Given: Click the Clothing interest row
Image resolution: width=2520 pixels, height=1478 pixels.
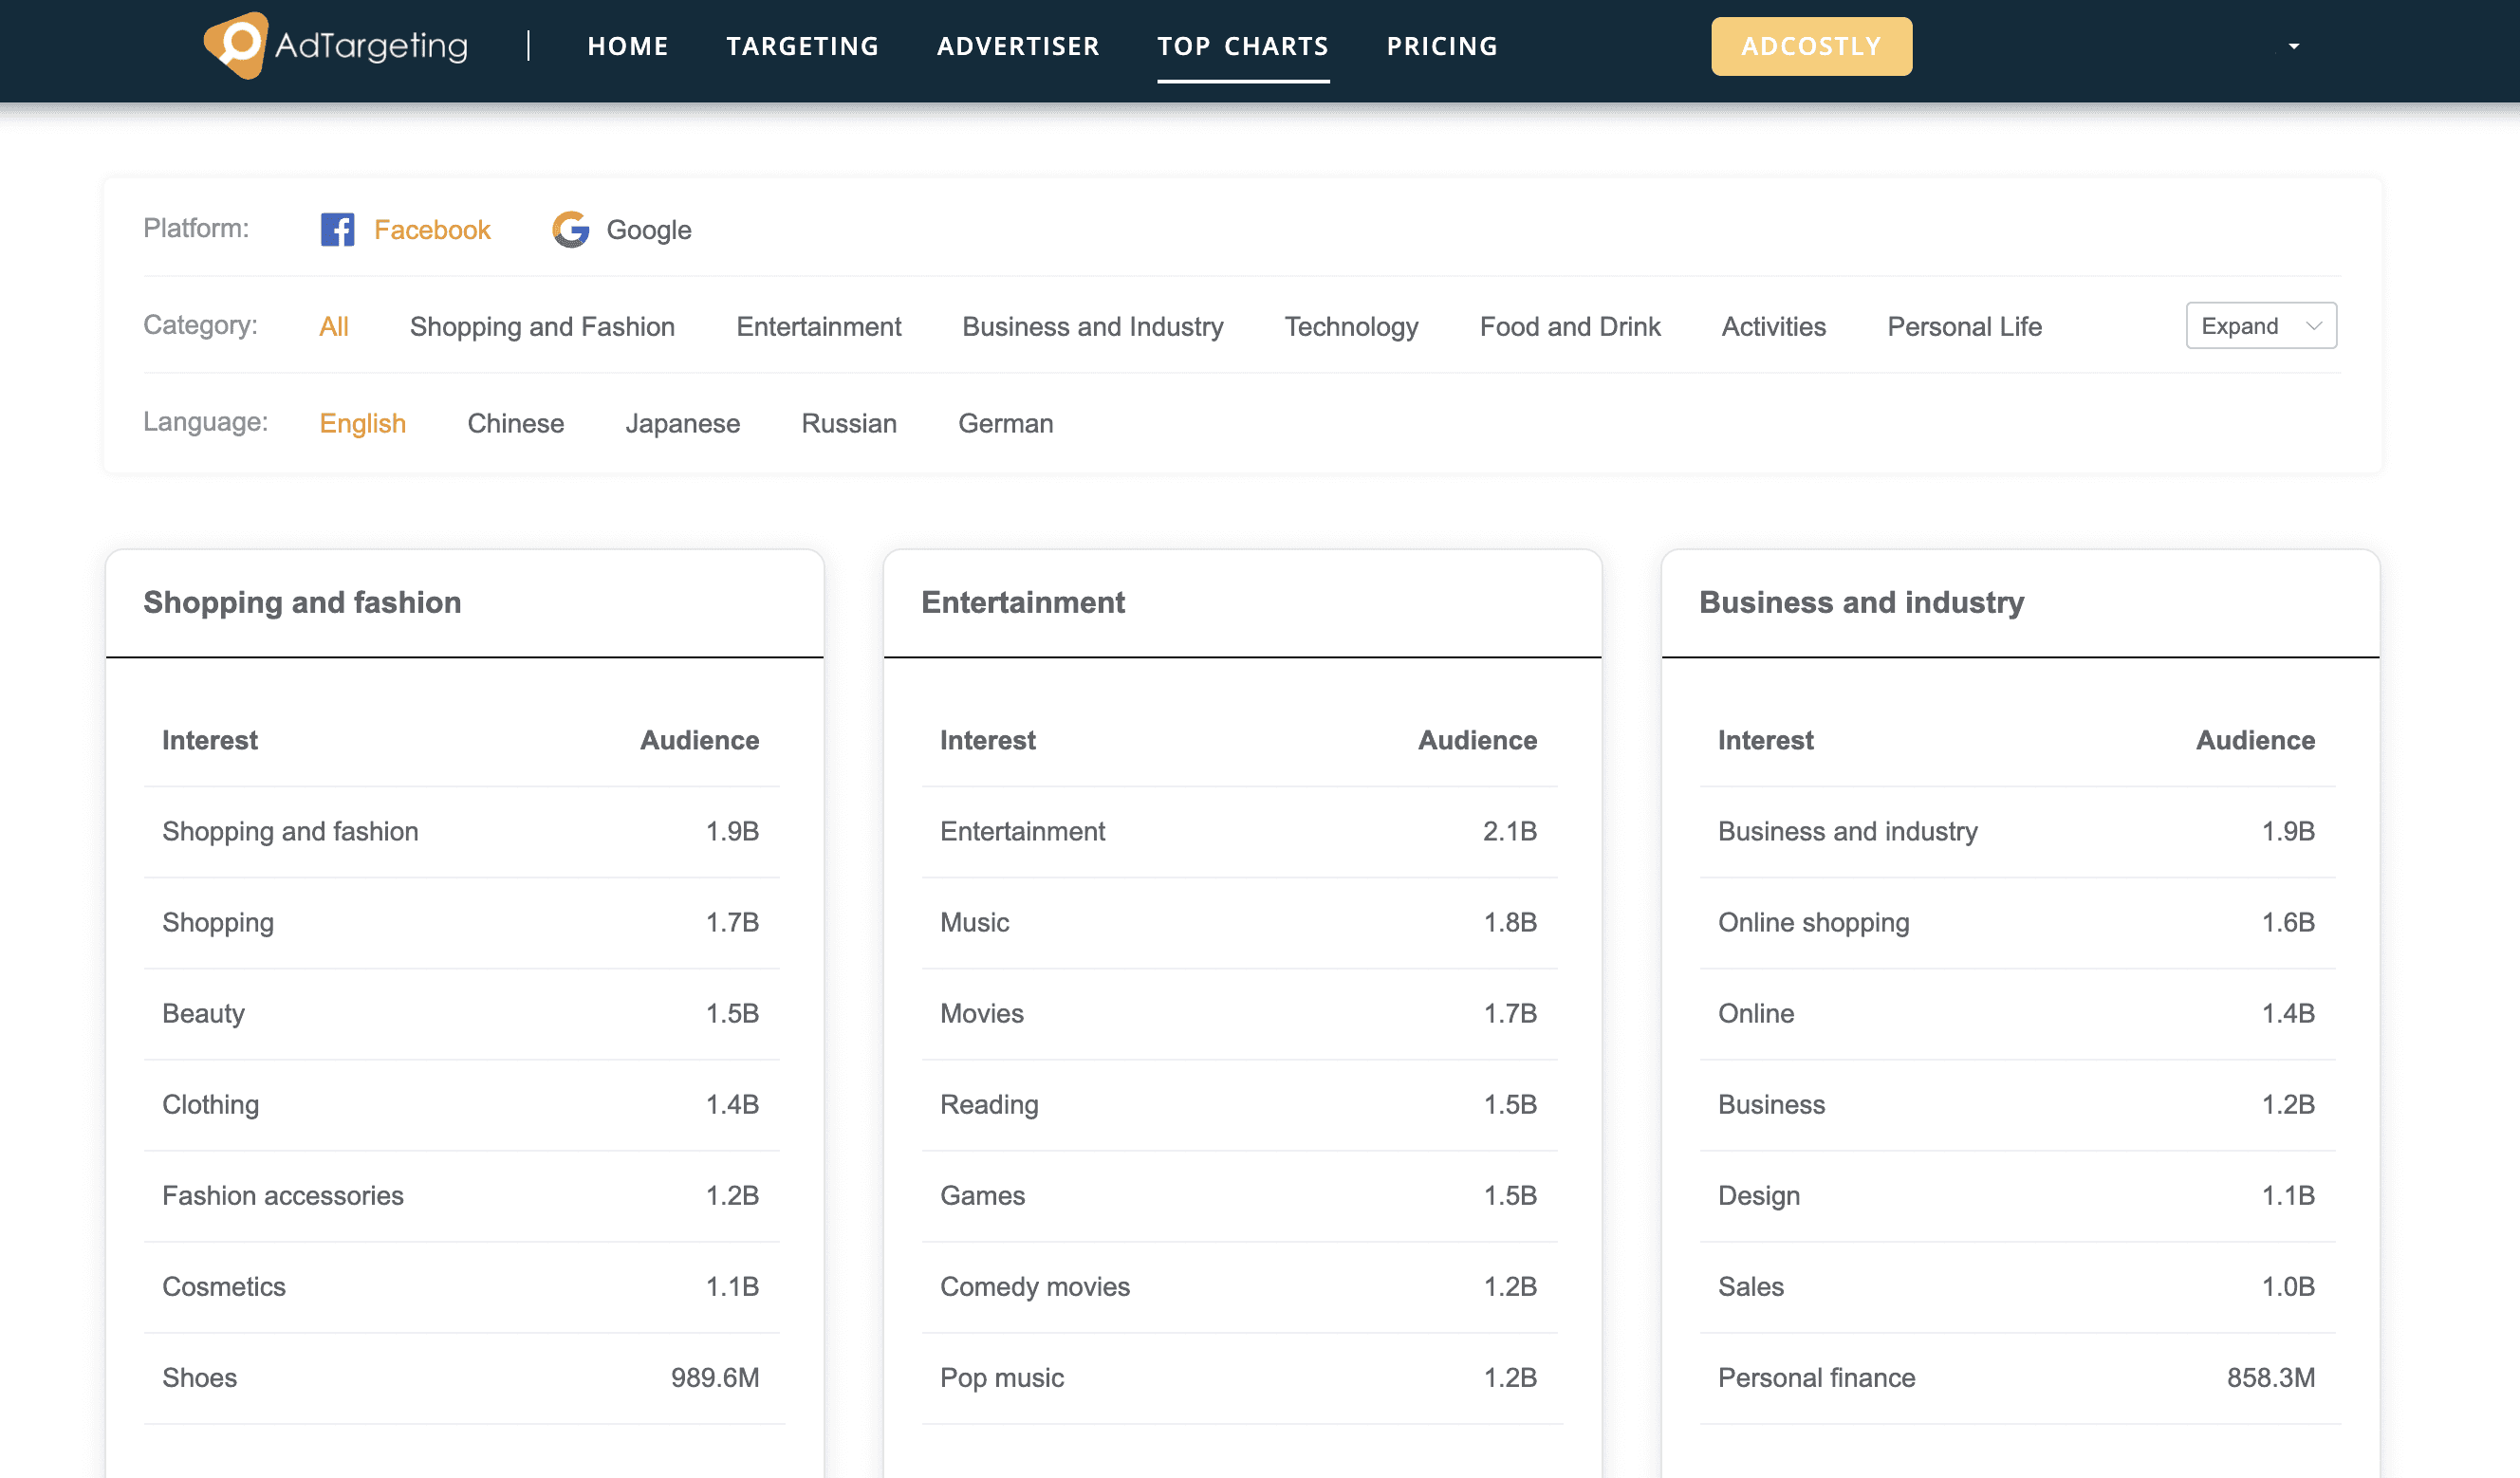Looking at the screenshot, I should click(462, 1104).
